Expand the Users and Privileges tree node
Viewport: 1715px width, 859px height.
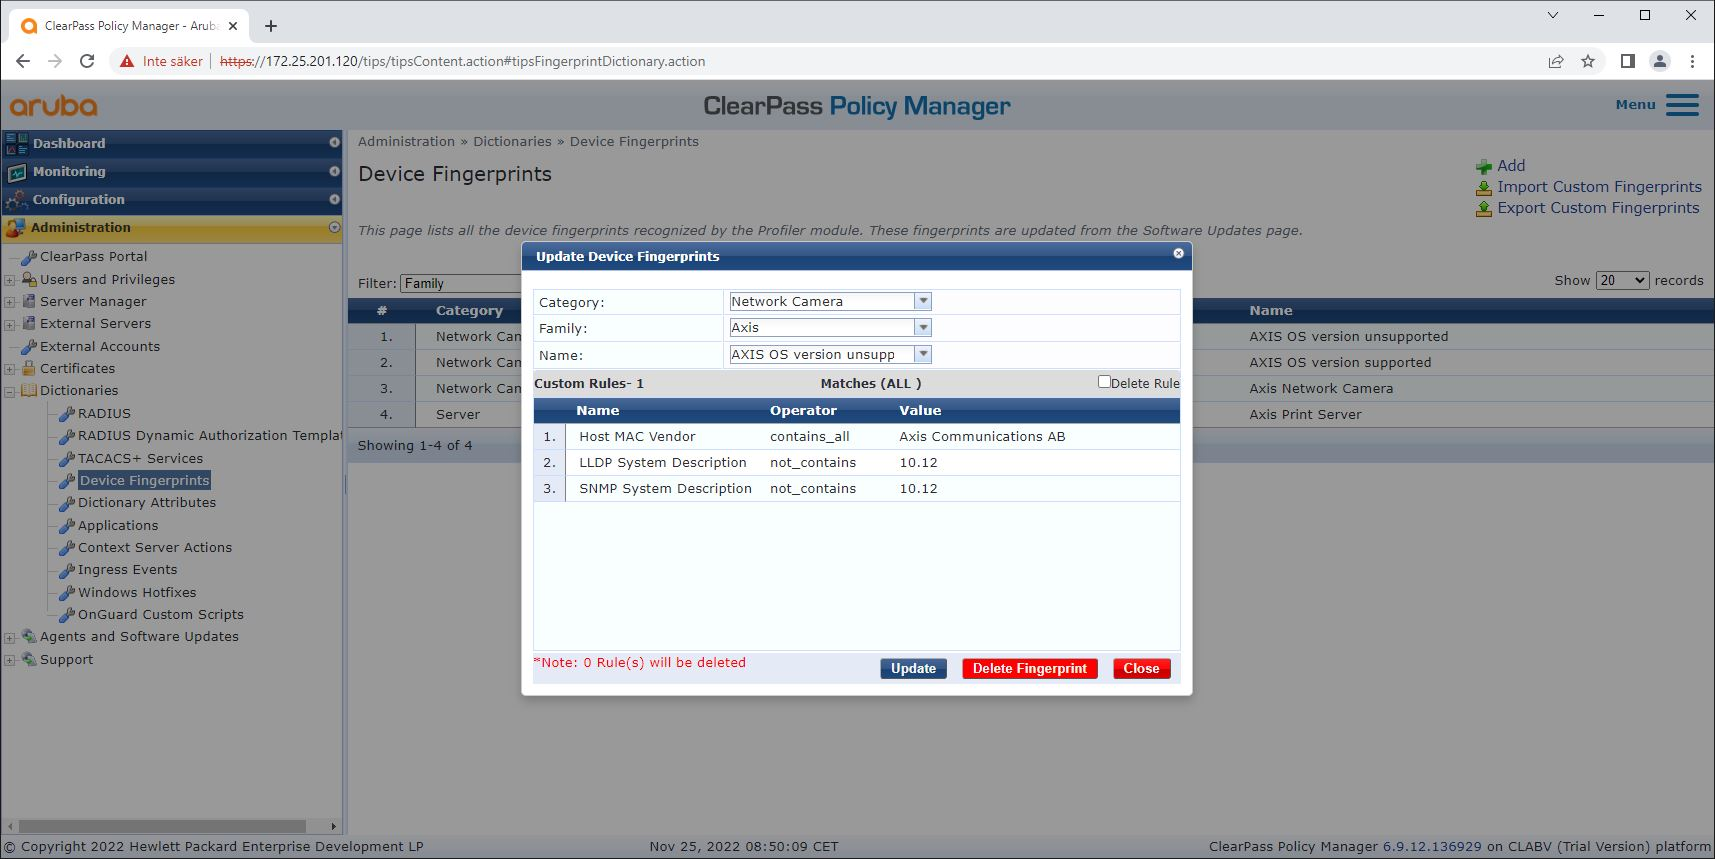pyautogui.click(x=10, y=280)
